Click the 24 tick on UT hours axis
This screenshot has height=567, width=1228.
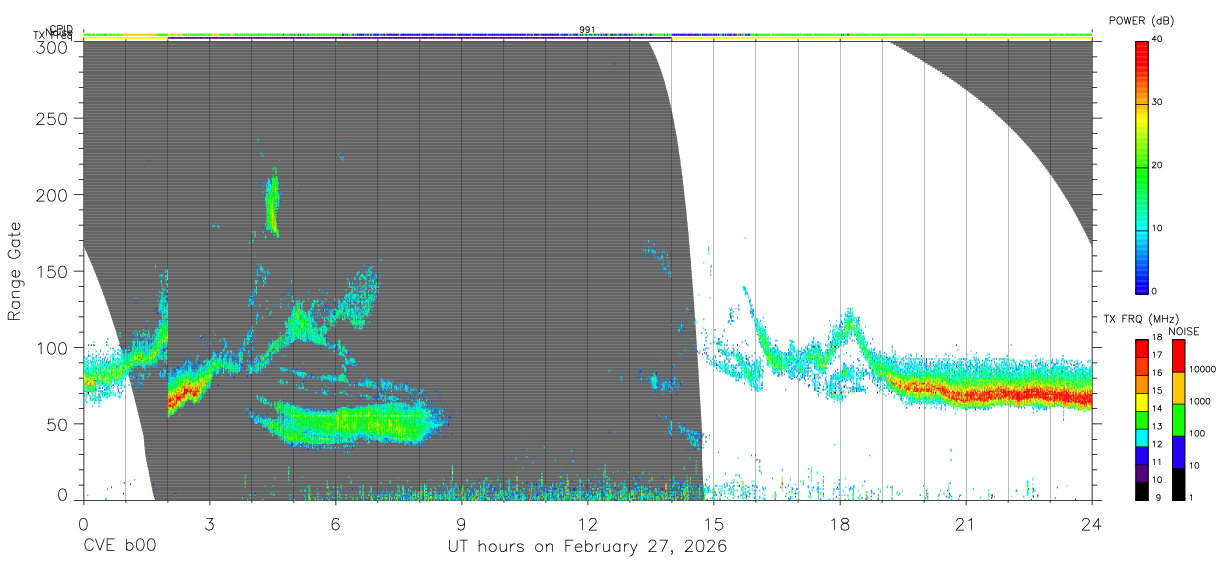pyautogui.click(x=1091, y=523)
